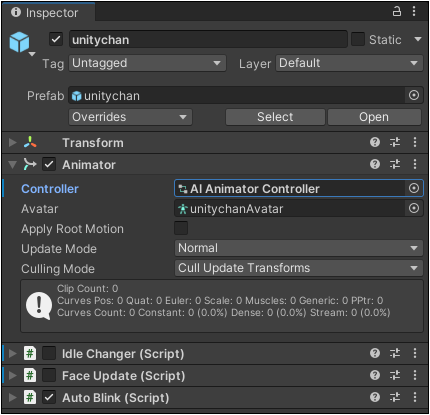Click the prefab Select button
430x415 pixels.
(275, 117)
